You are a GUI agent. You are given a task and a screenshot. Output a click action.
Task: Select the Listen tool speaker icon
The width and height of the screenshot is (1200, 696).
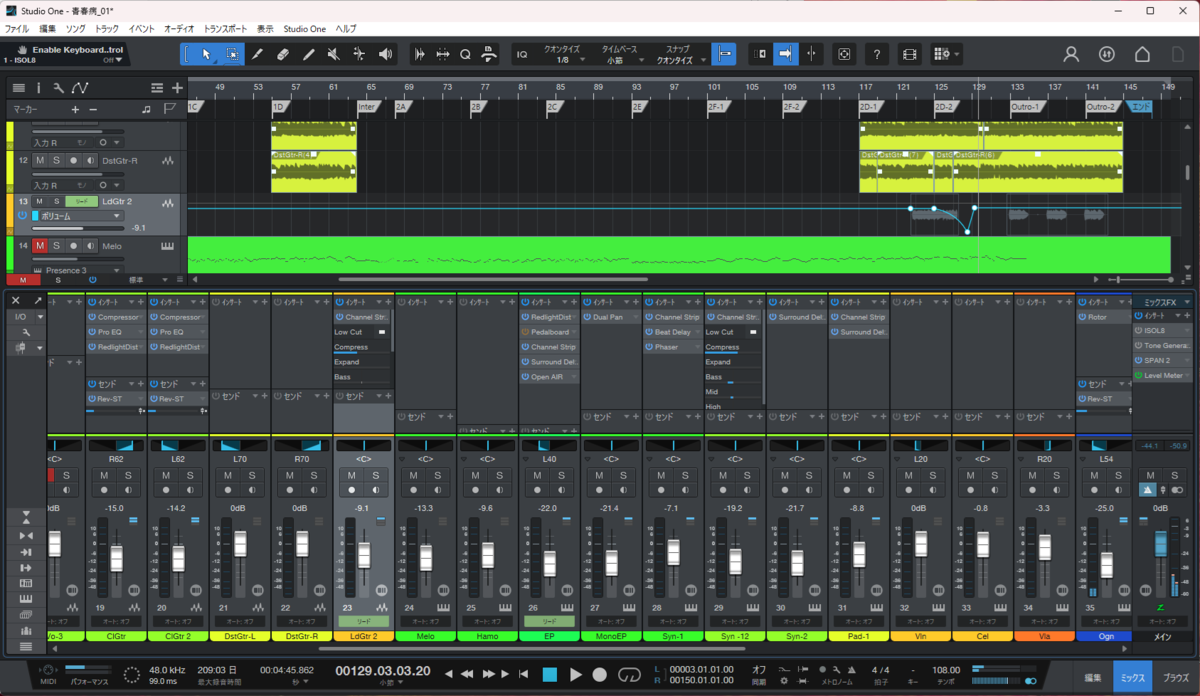(x=386, y=54)
